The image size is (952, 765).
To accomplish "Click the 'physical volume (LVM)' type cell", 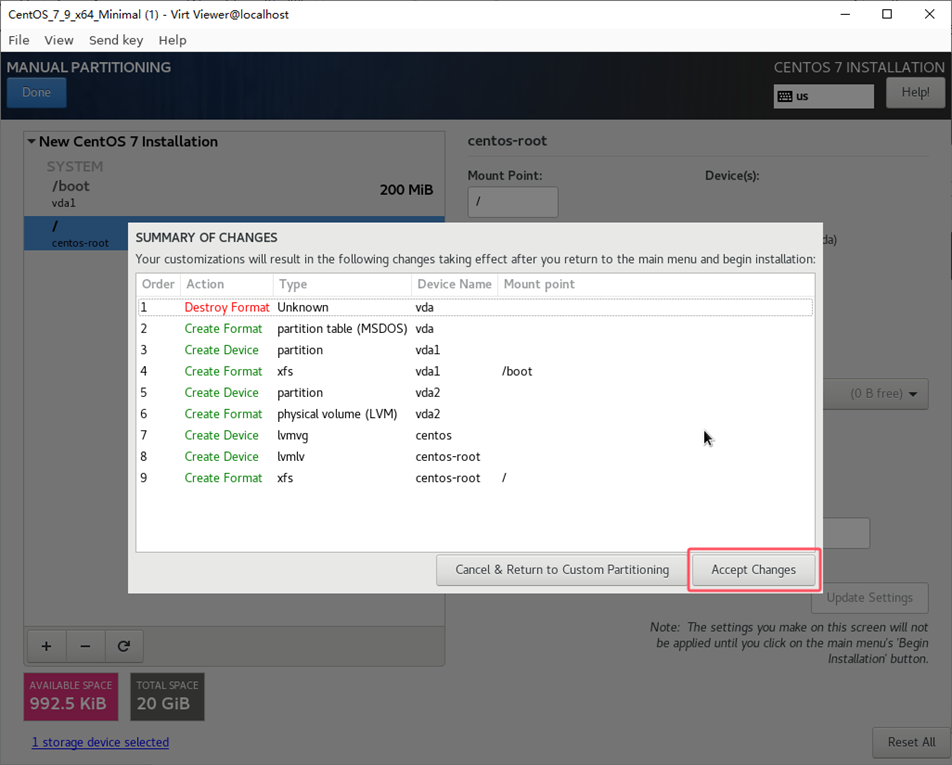I will click(338, 413).
